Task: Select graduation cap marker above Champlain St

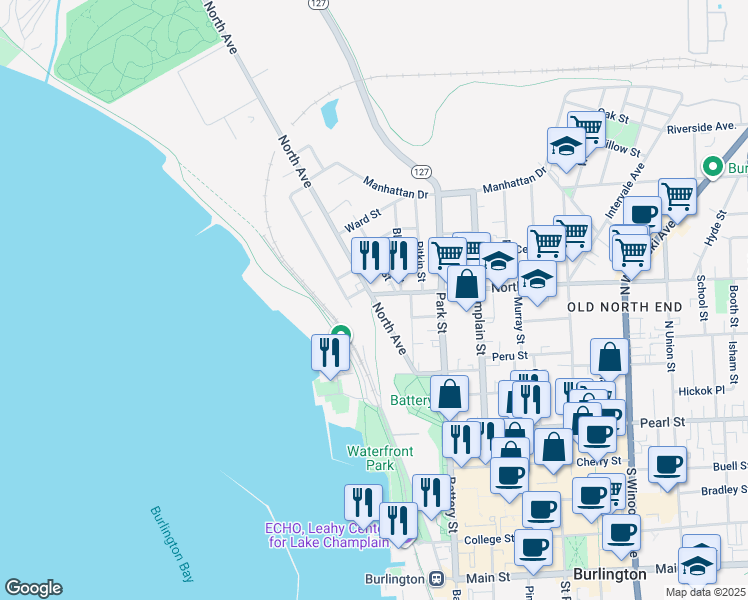Action: [x=499, y=261]
